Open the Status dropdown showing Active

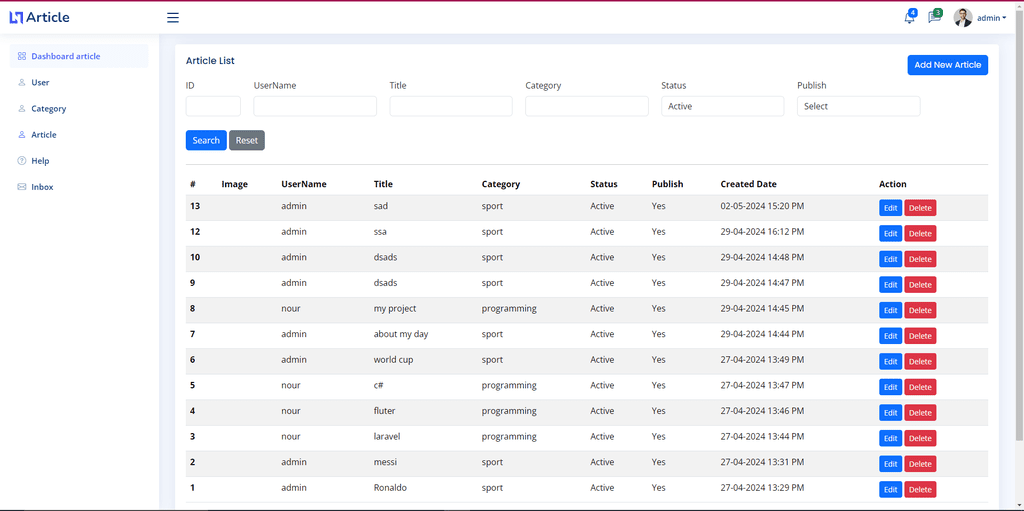coord(723,106)
